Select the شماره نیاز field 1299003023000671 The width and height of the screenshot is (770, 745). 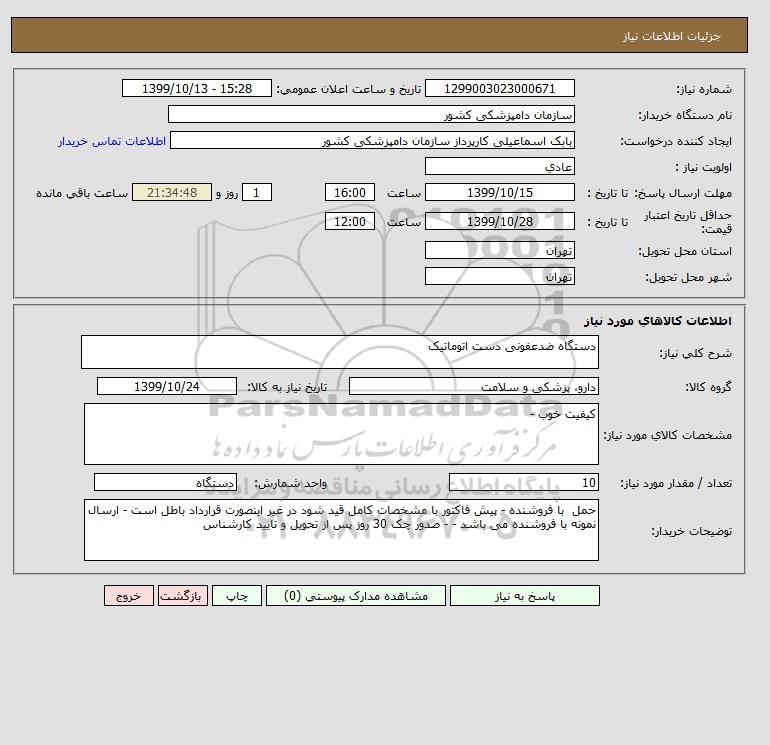(x=499, y=88)
